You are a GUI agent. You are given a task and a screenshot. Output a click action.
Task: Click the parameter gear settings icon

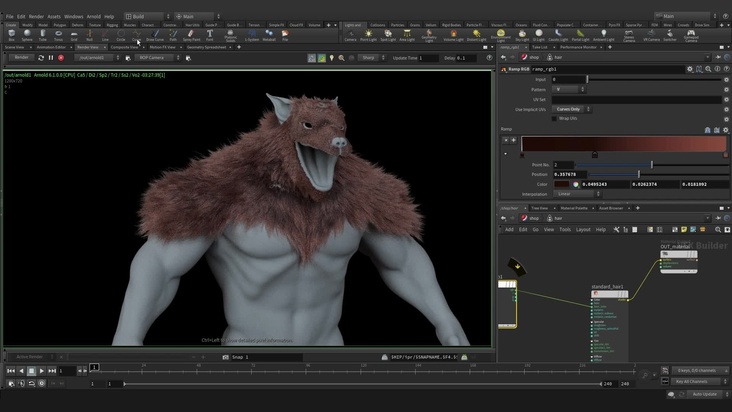(690, 69)
